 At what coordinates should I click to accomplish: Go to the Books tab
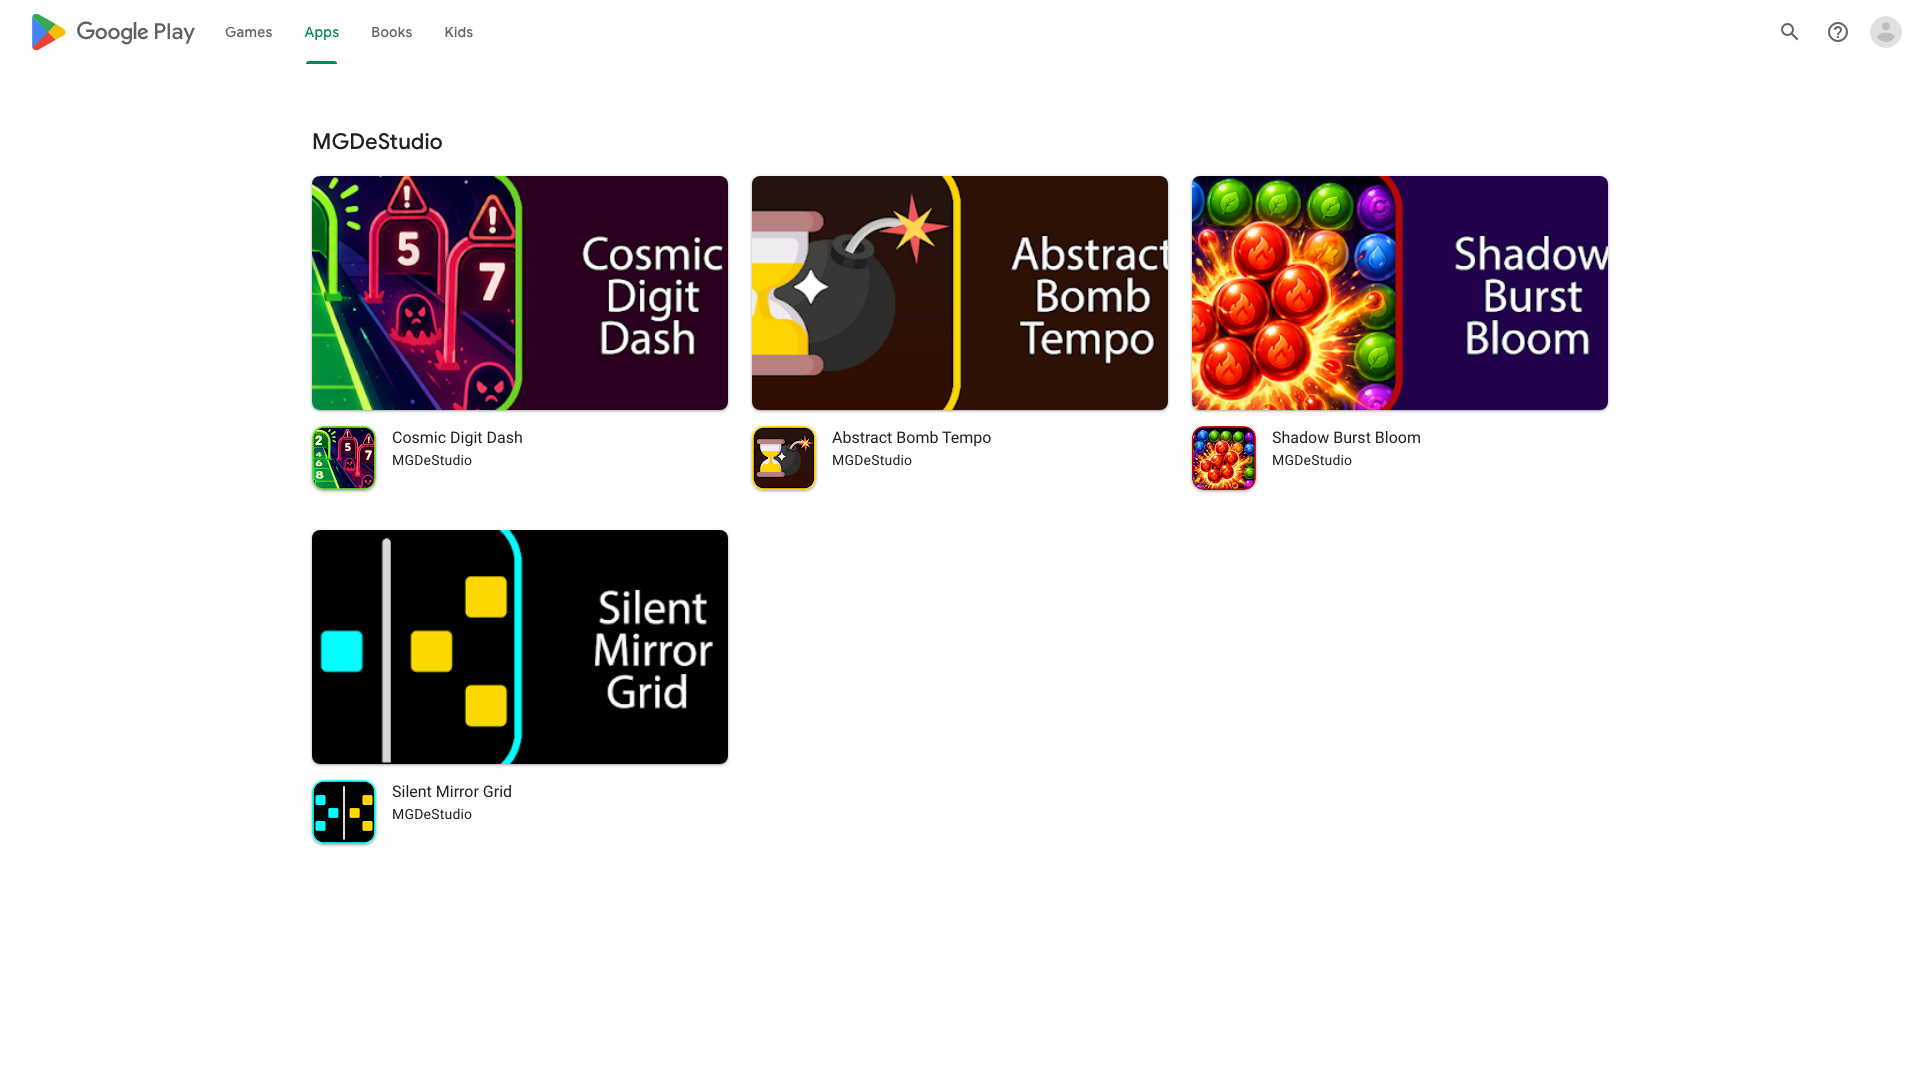point(391,32)
